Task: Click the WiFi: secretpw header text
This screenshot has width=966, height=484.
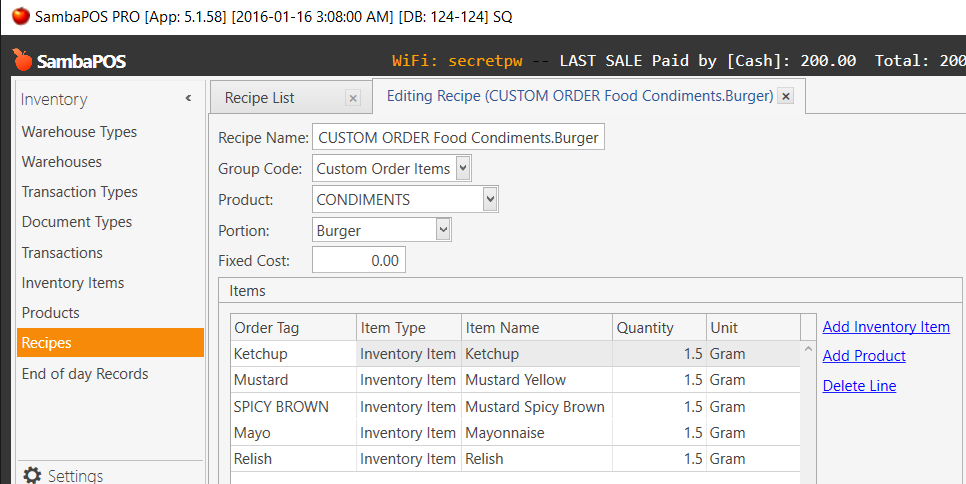Action: 457,60
